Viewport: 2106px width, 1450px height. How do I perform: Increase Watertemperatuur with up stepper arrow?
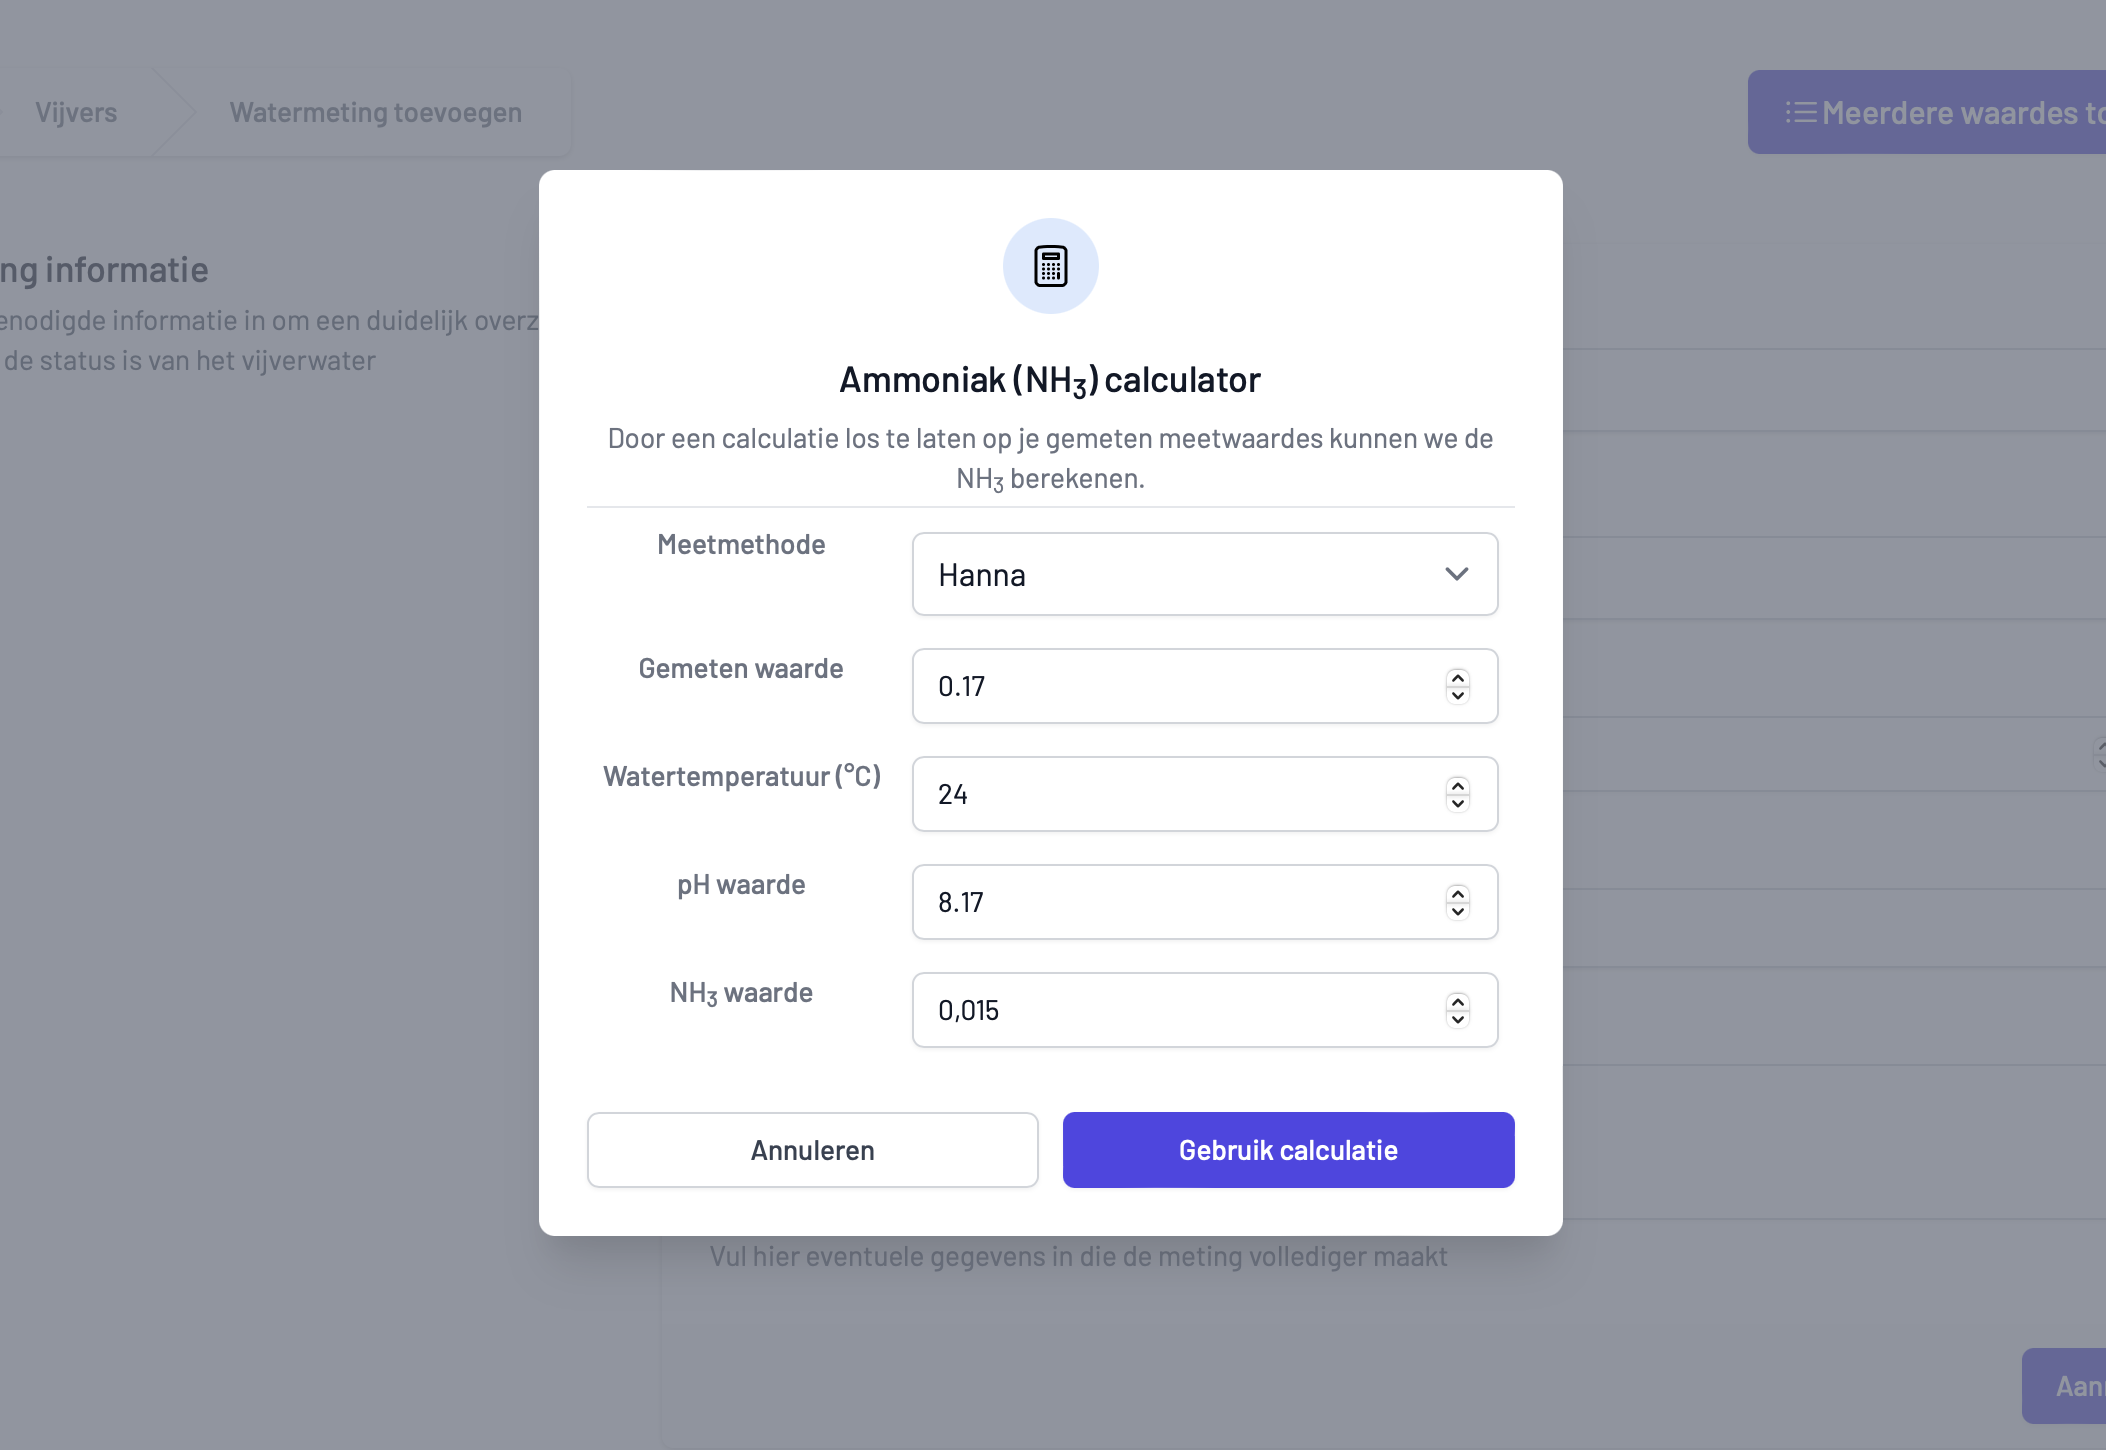[x=1458, y=786]
